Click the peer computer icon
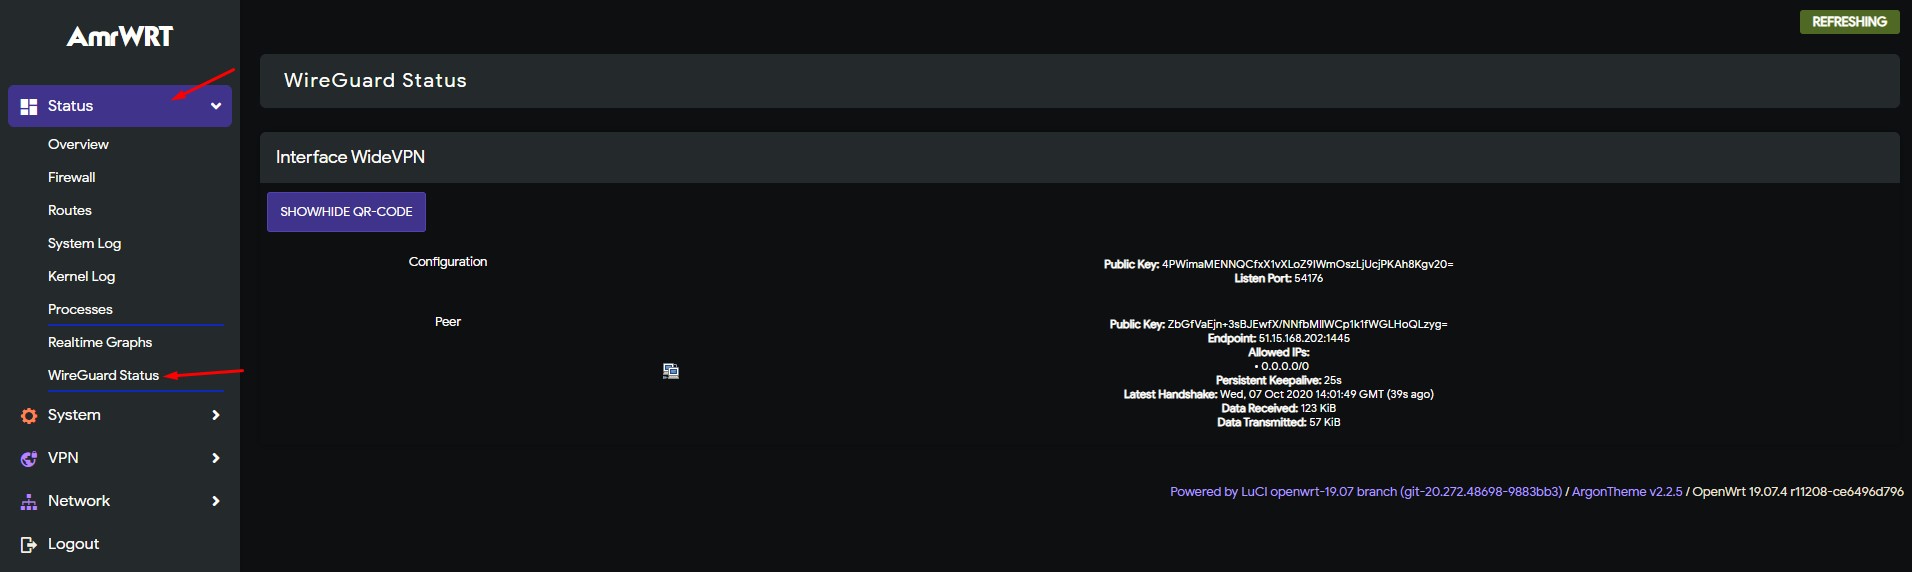1912x572 pixels. click(x=671, y=371)
